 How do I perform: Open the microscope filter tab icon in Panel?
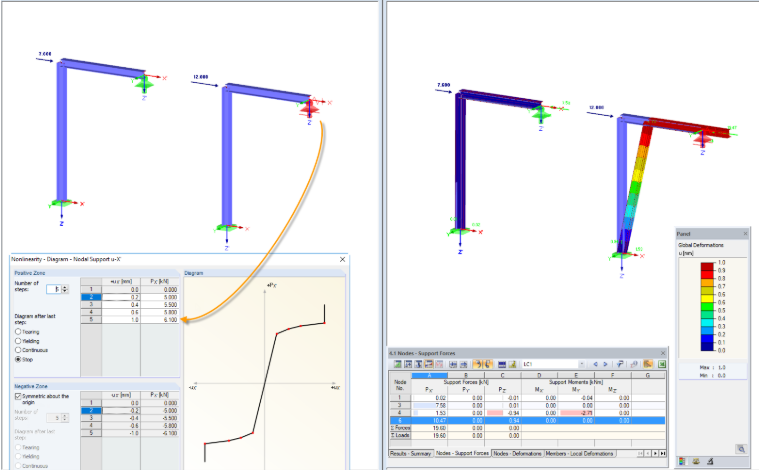click(x=710, y=462)
